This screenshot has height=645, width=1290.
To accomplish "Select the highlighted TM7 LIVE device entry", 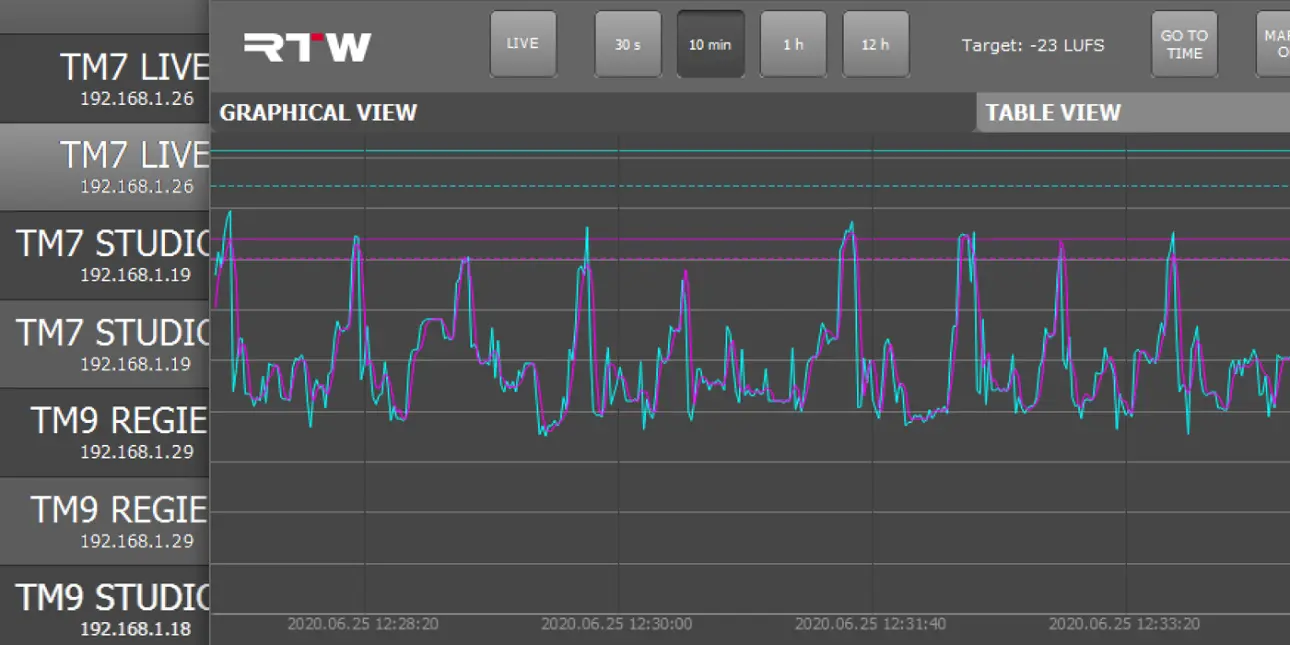I will 104,167.
